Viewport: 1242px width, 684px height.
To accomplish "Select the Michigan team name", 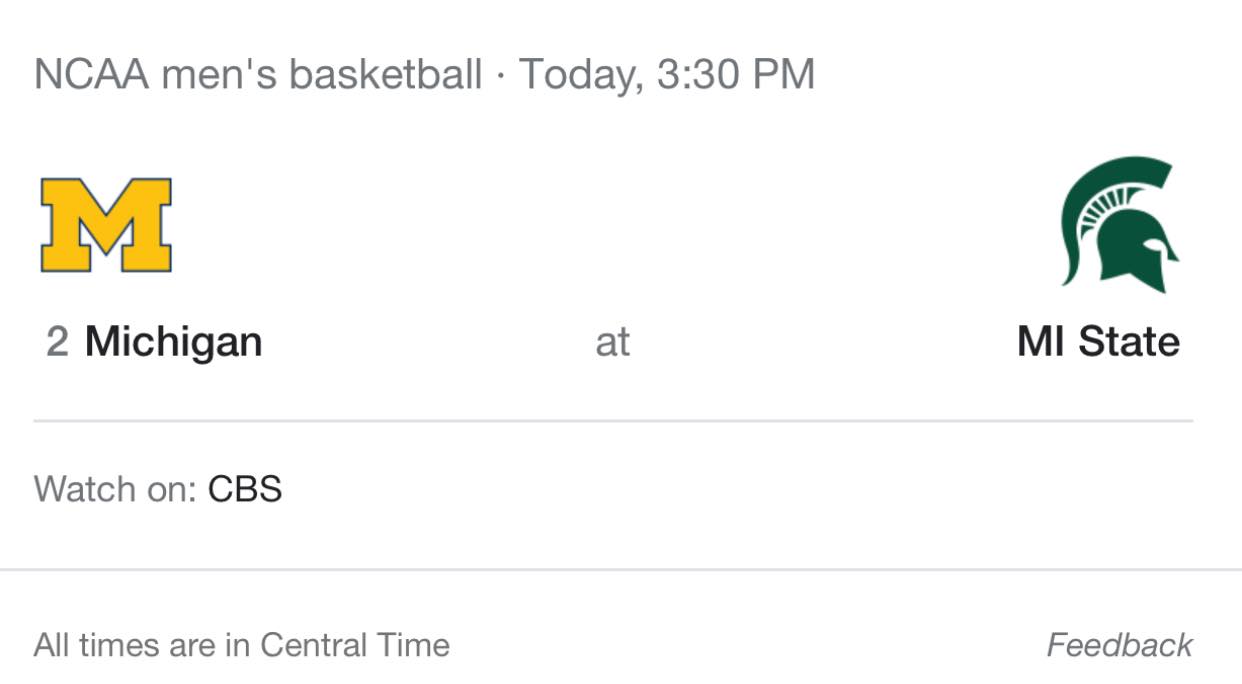I will click(173, 342).
